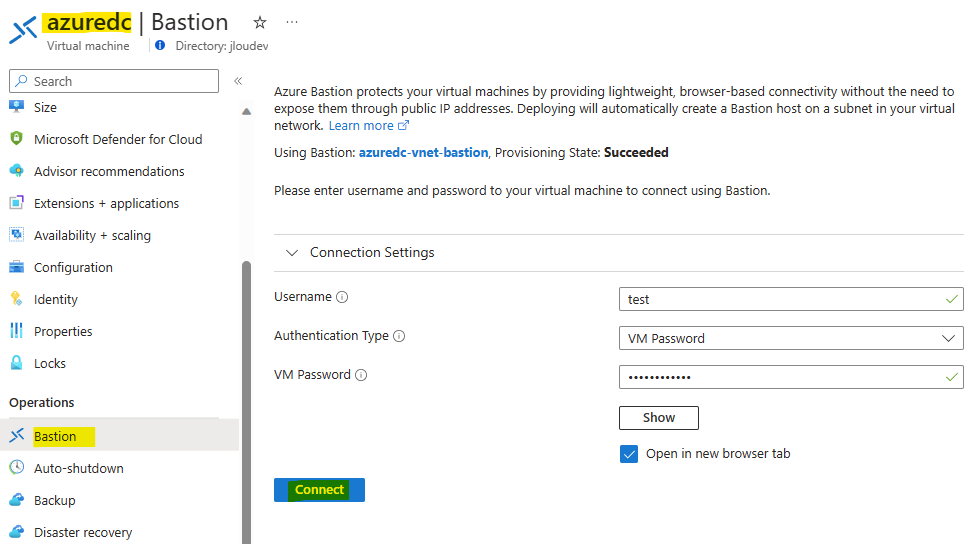Click the Succeeded provisioning state text

coord(636,152)
